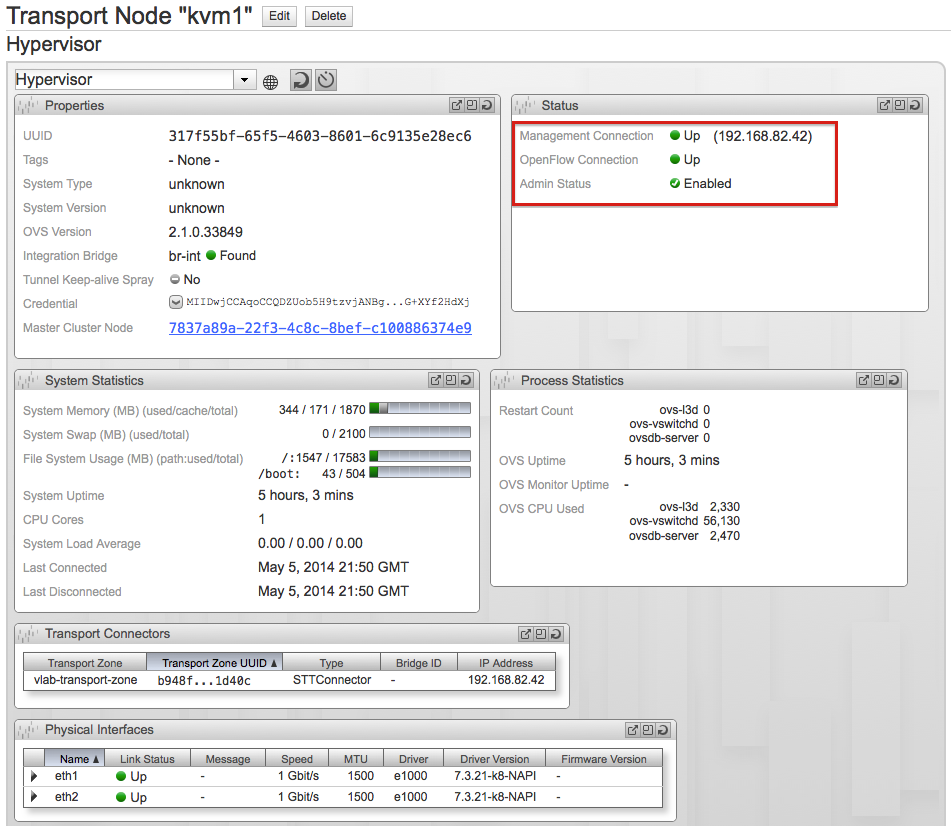Click the Management Connection Up status indicator
Image resolution: width=951 pixels, height=826 pixels.
[x=675, y=136]
